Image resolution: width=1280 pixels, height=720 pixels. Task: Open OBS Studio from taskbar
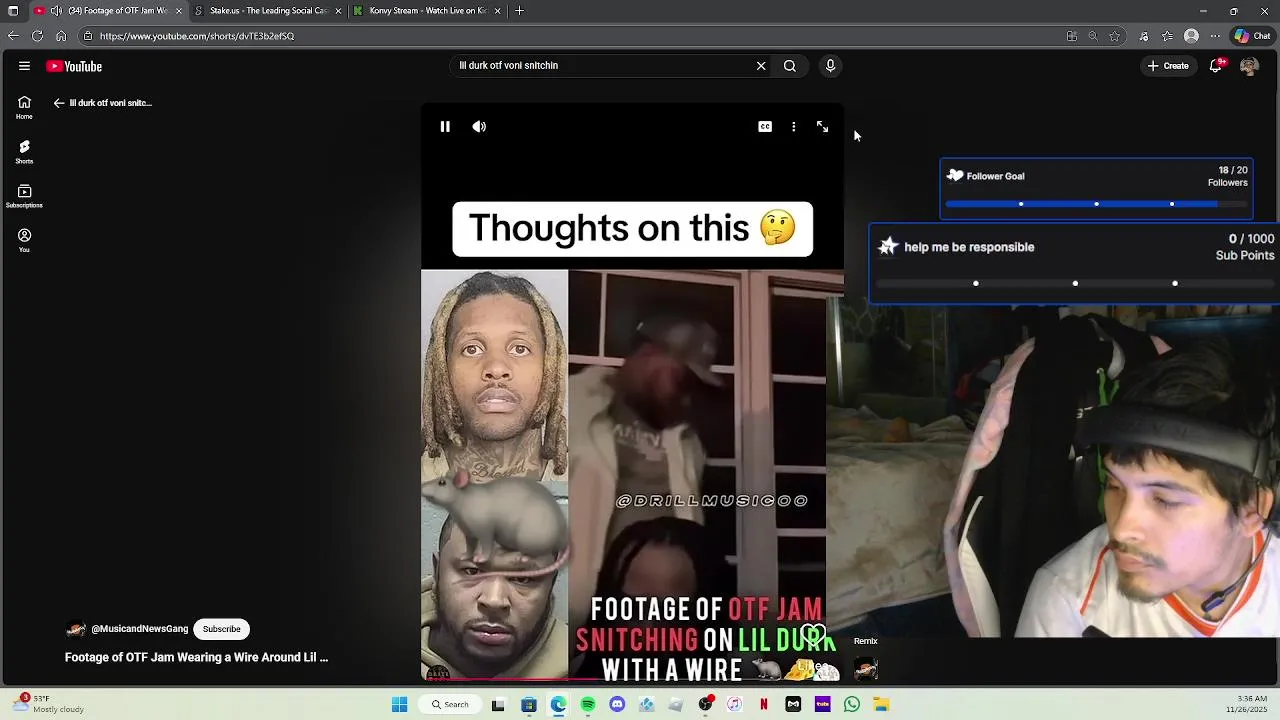click(705, 705)
